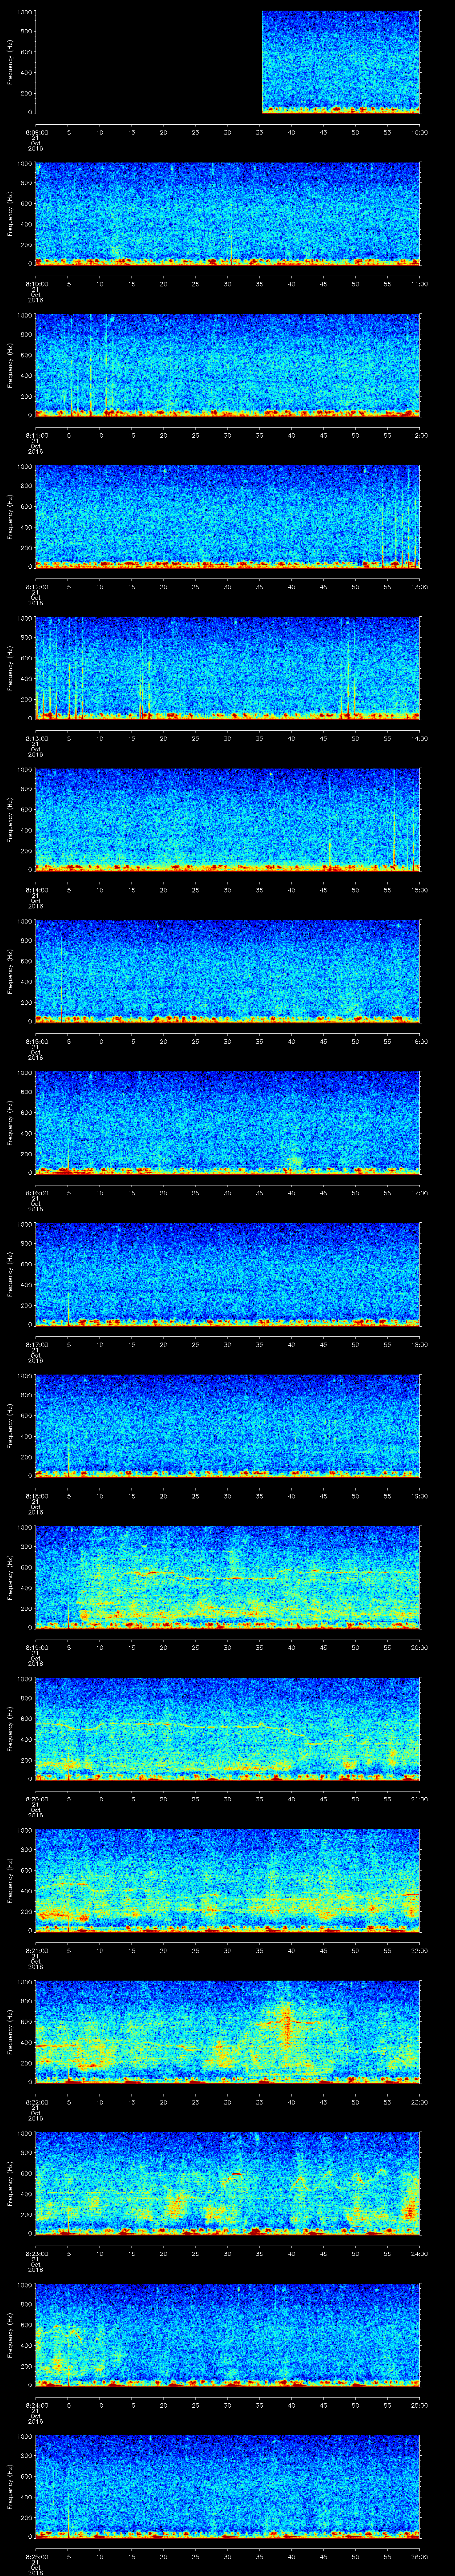
Task: Open the spectrogram panel starting at 8:09:00
Action: coord(228,62)
